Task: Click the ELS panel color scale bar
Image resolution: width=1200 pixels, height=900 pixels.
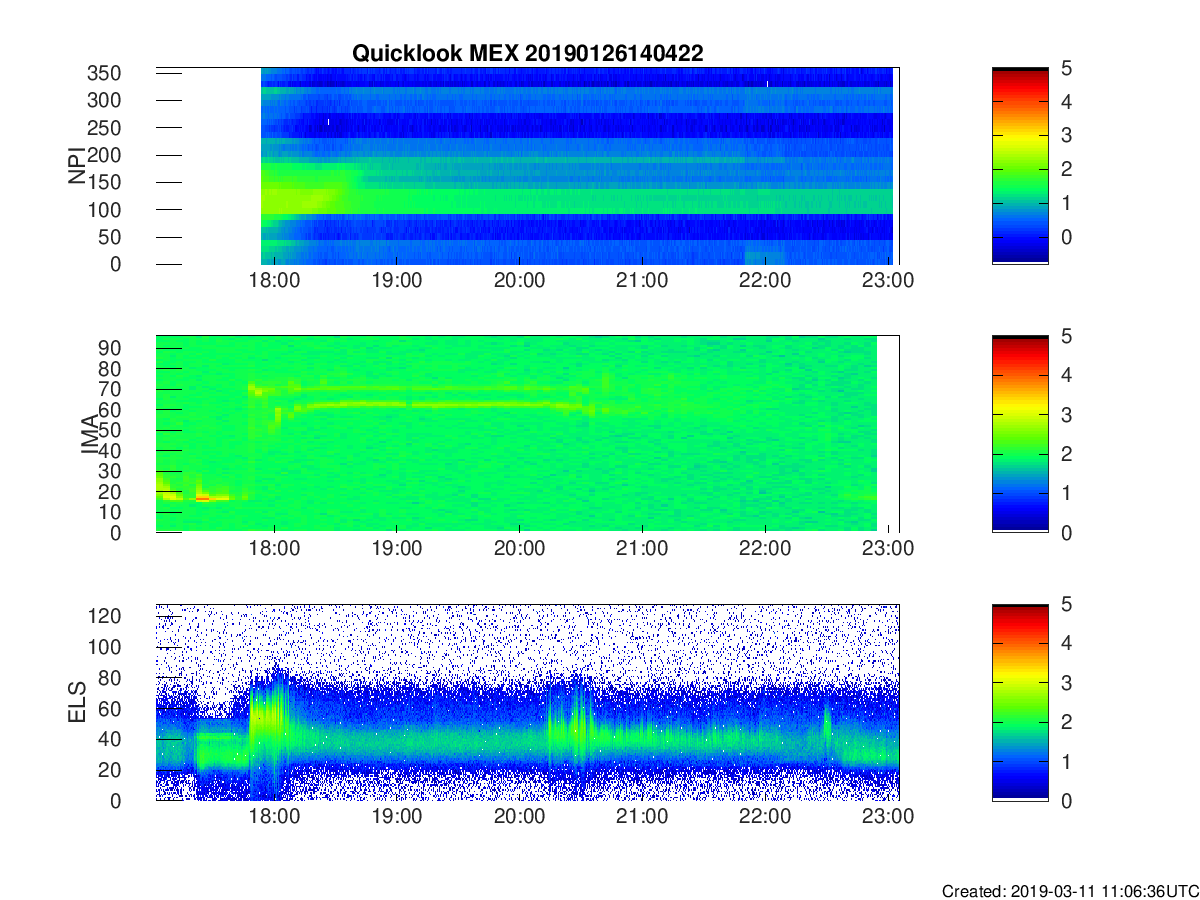Action: [x=1020, y=702]
